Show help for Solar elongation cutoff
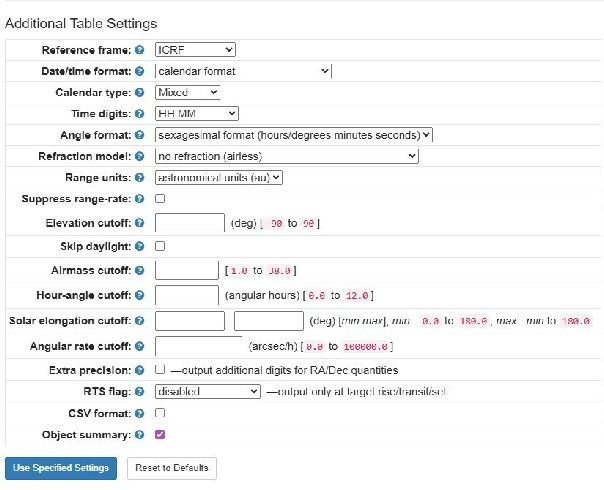The width and height of the screenshot is (604, 490). point(140,321)
